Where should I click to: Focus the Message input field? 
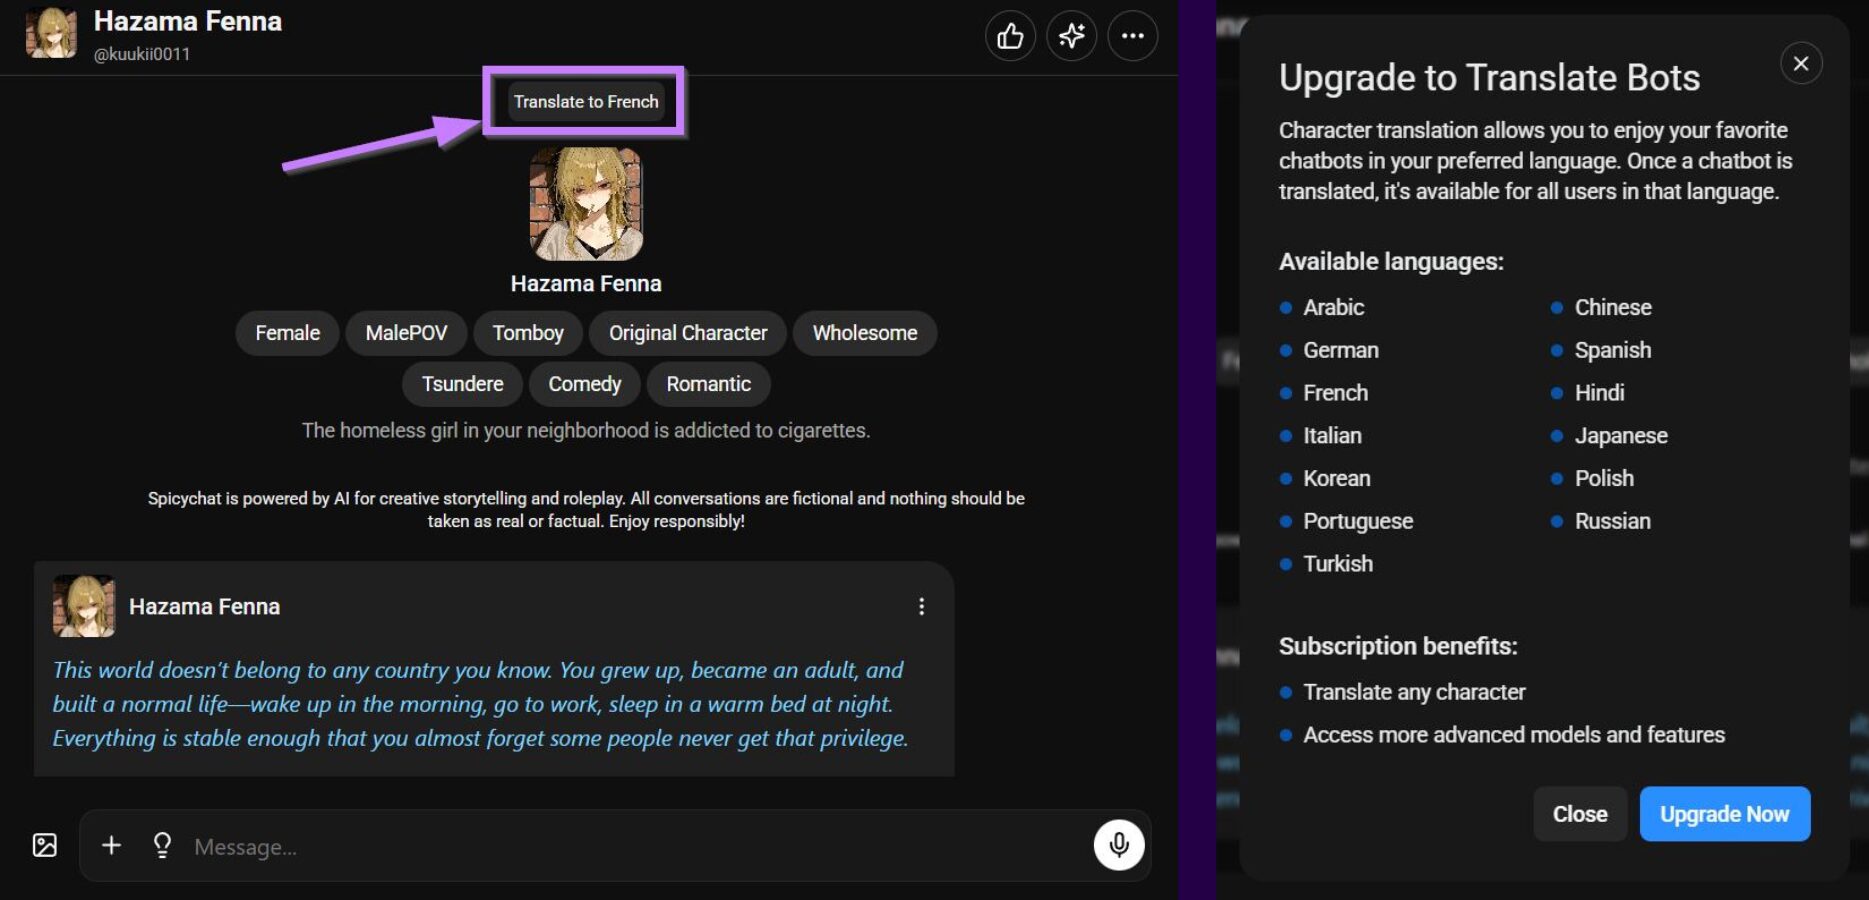click(x=630, y=847)
